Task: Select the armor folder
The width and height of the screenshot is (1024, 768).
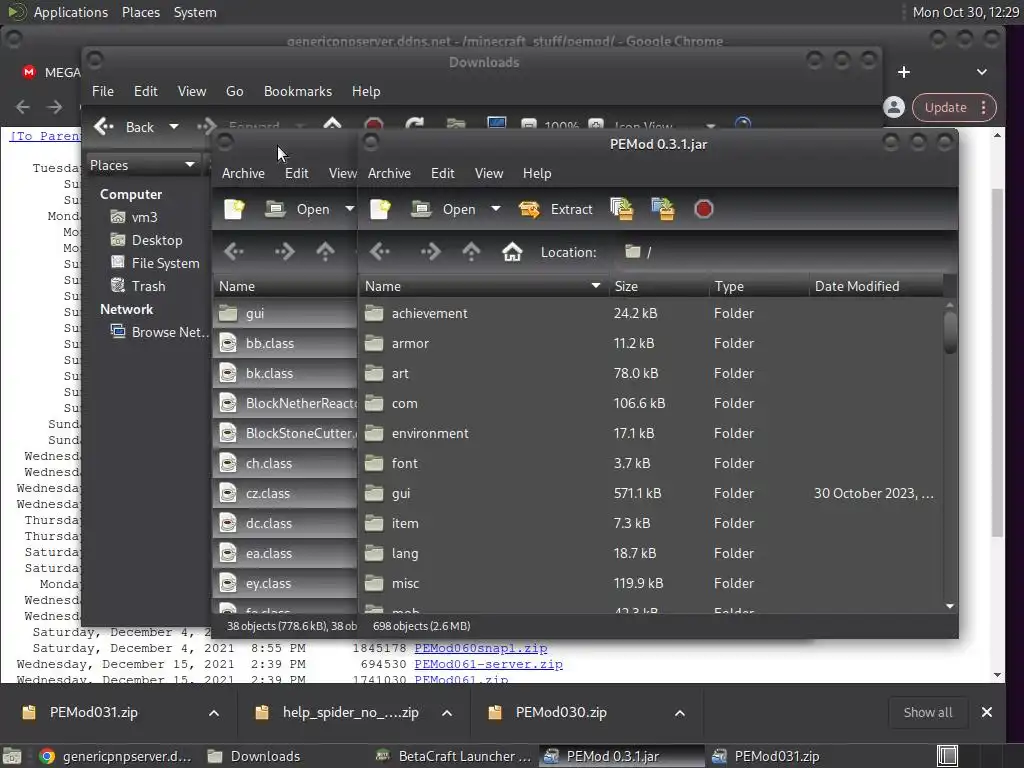Action: tap(651, 344)
